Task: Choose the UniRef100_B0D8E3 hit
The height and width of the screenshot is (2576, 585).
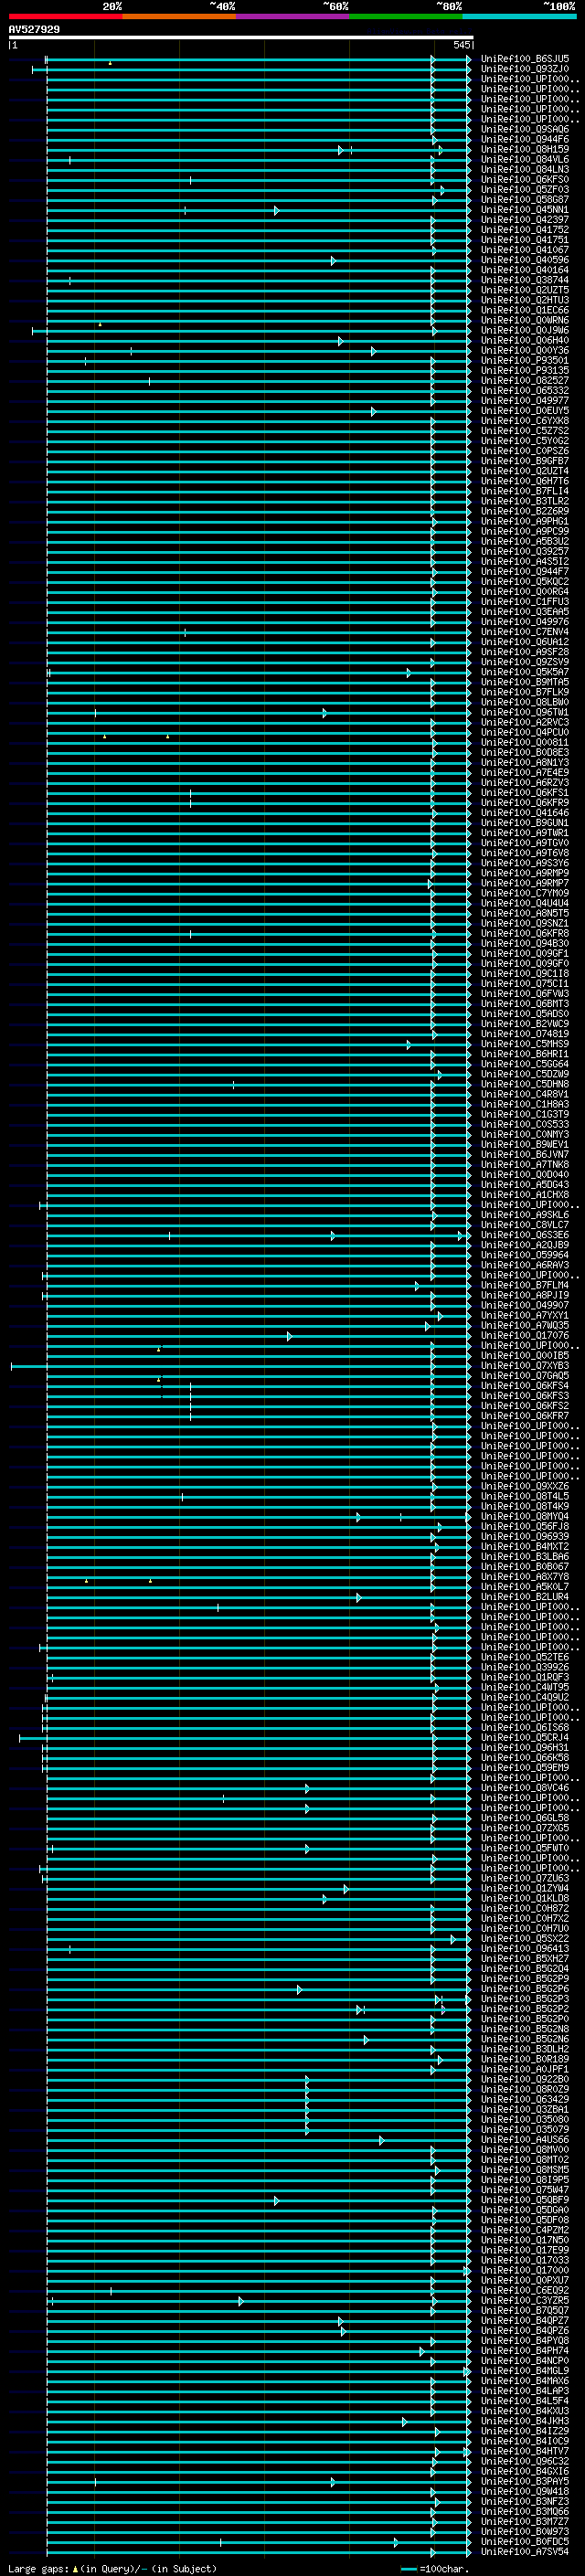Action: tap(525, 752)
